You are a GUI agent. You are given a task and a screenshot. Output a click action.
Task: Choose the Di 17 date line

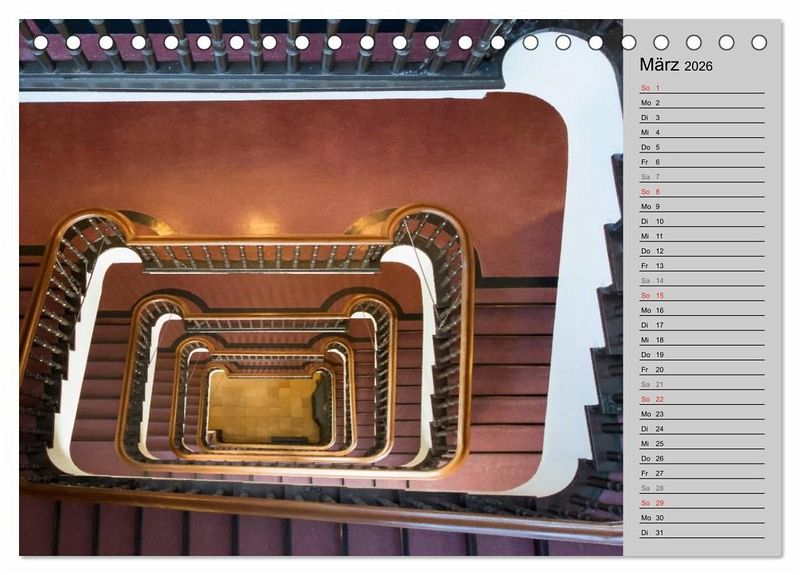[700, 325]
